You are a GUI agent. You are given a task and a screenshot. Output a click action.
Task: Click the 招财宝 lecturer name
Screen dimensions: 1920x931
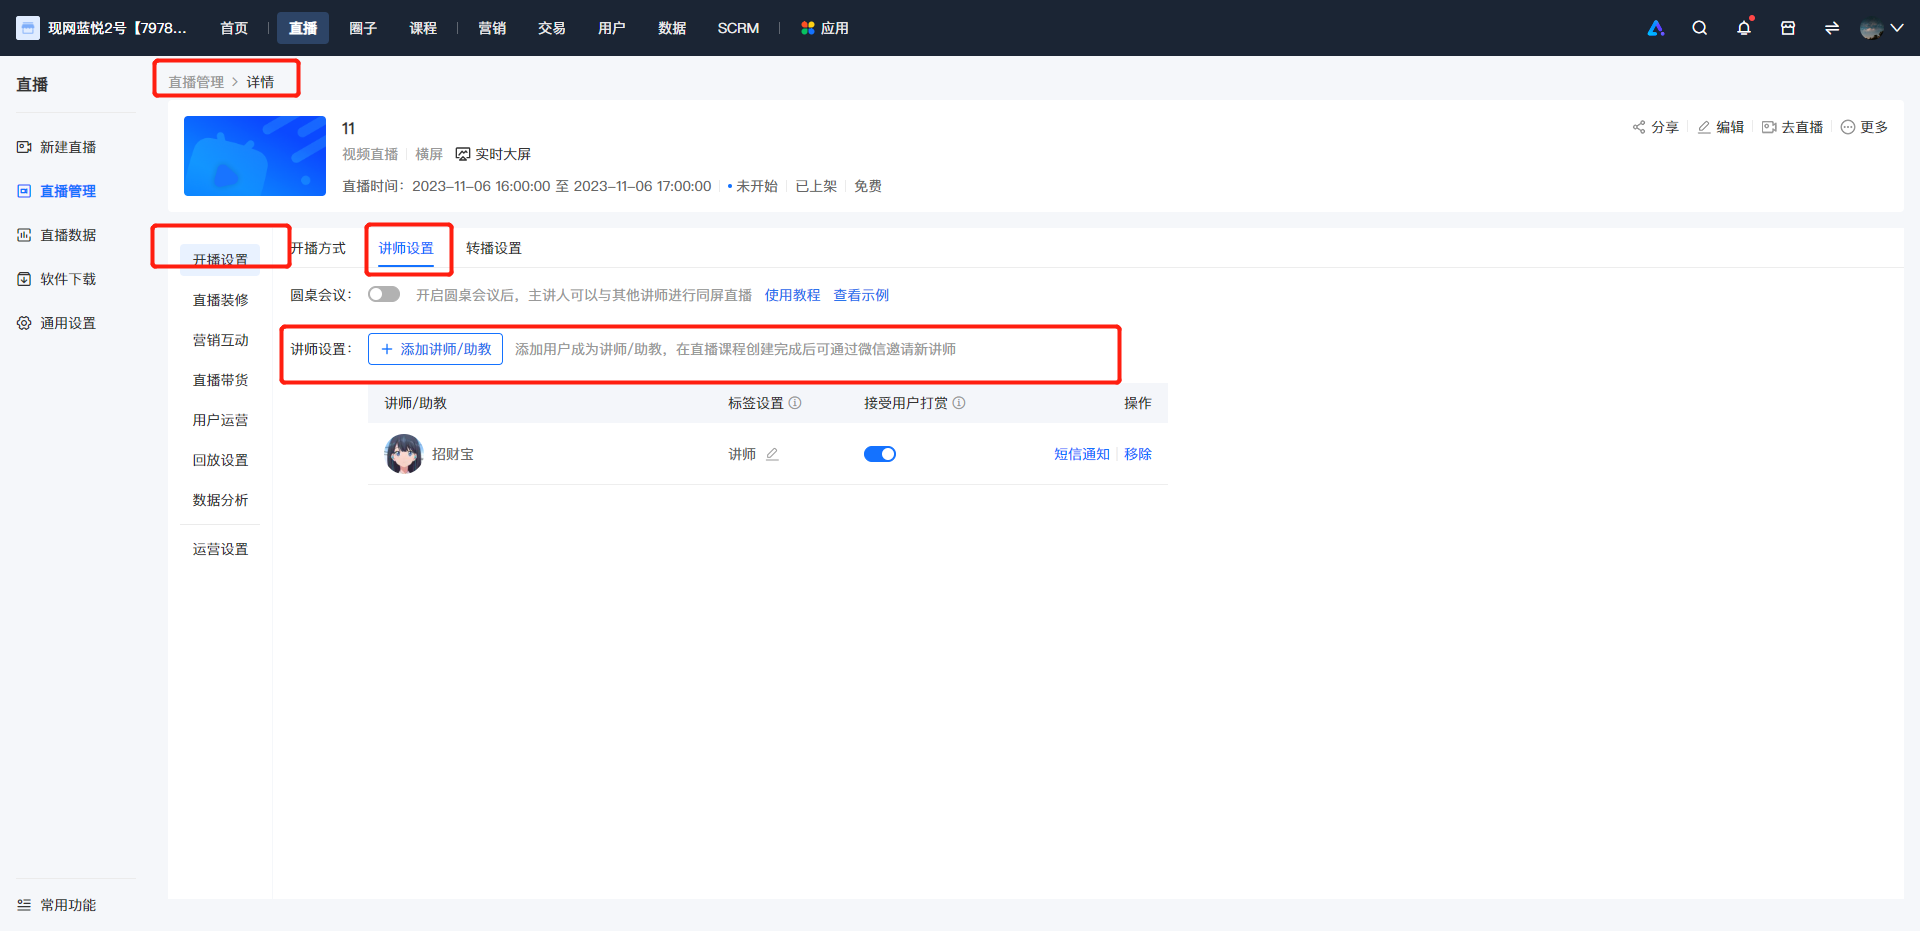pyautogui.click(x=453, y=454)
